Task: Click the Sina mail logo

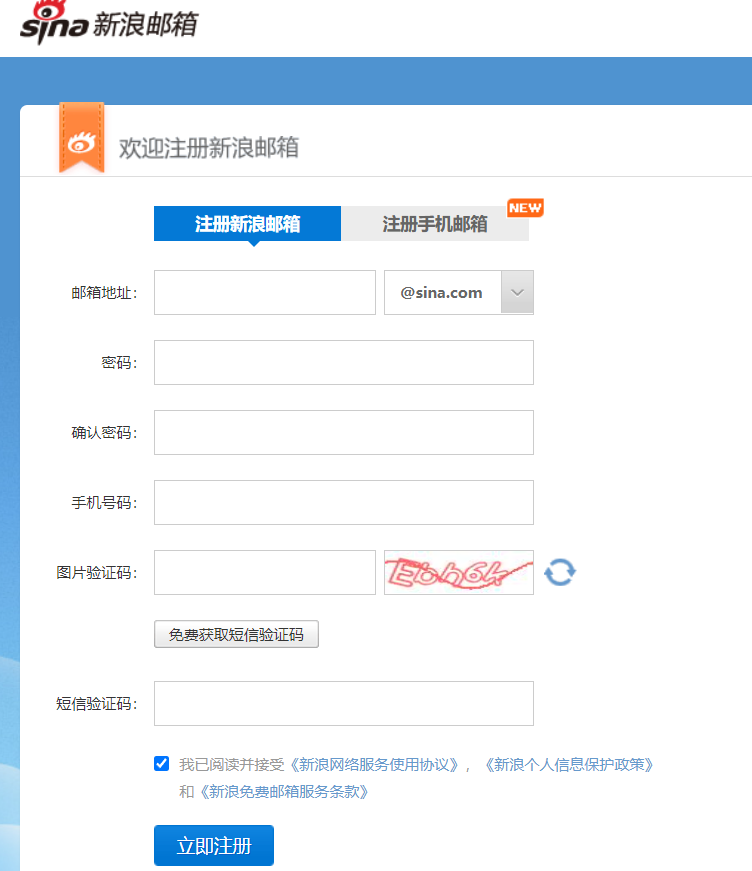Action: 109,22
